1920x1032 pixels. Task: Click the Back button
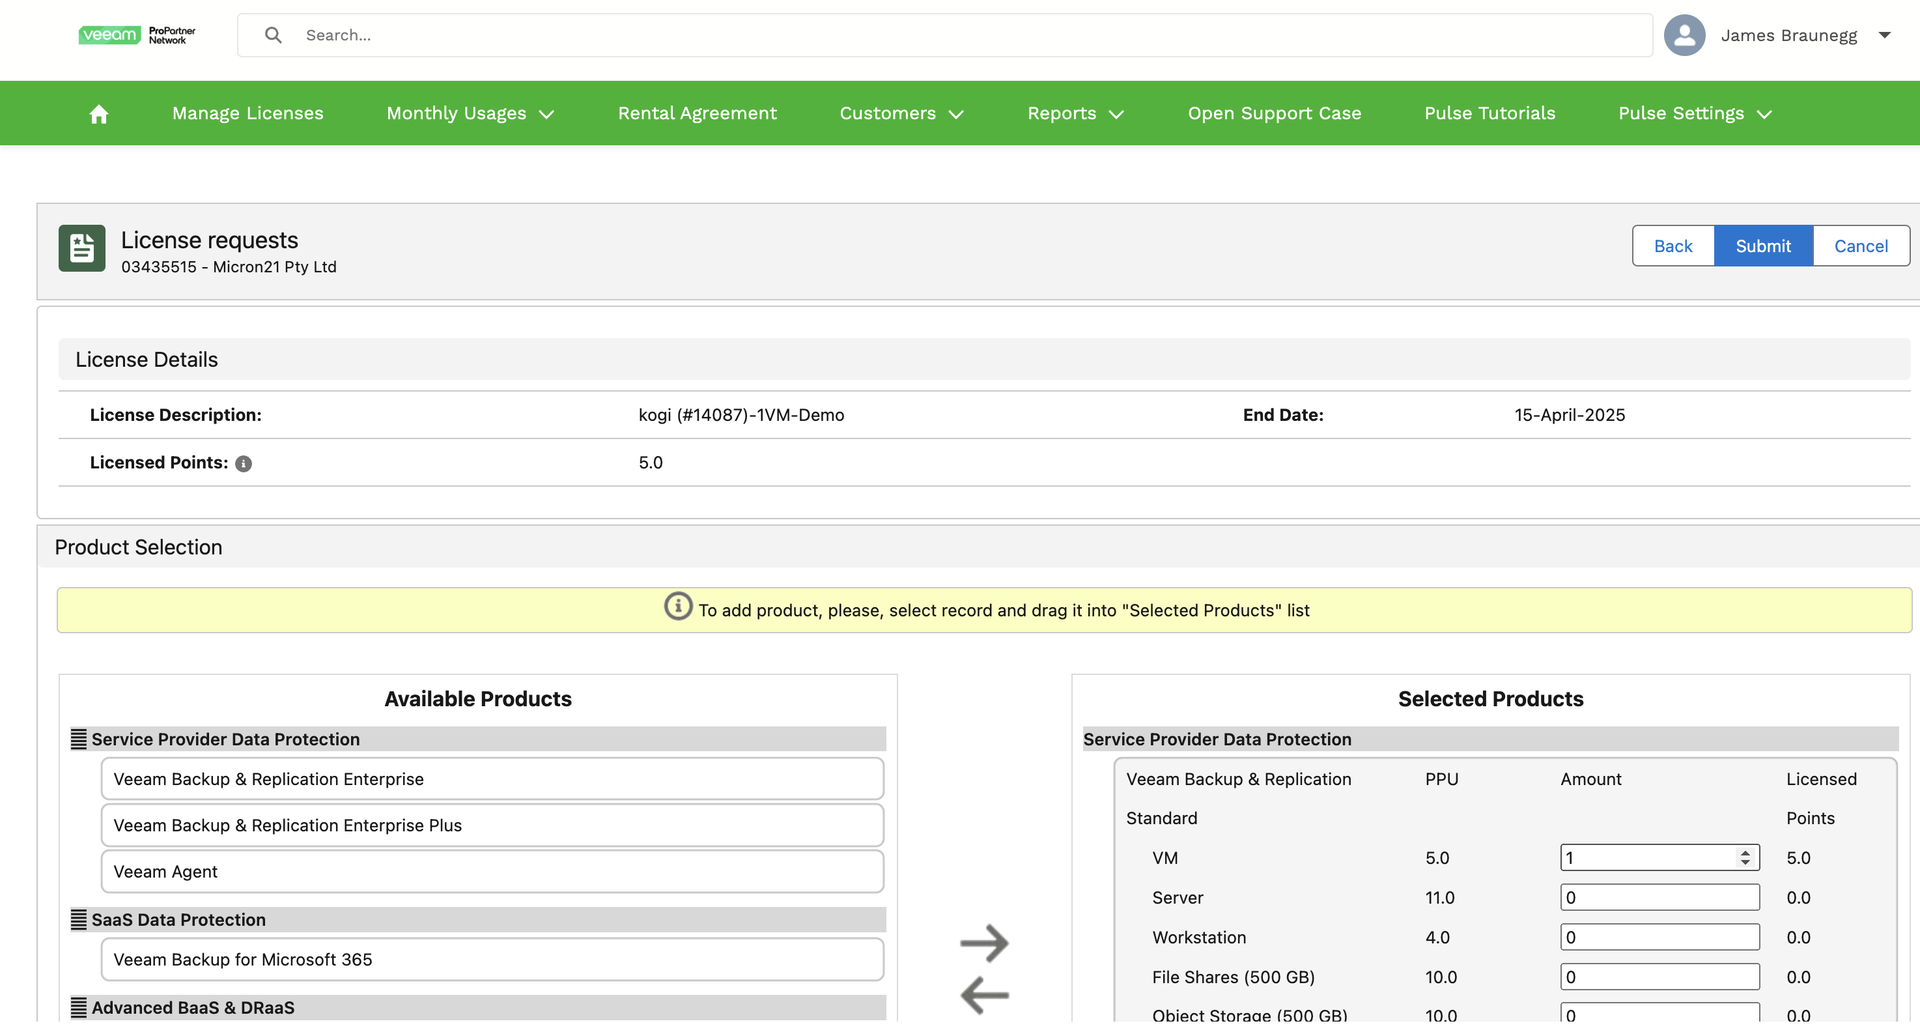[x=1673, y=246]
